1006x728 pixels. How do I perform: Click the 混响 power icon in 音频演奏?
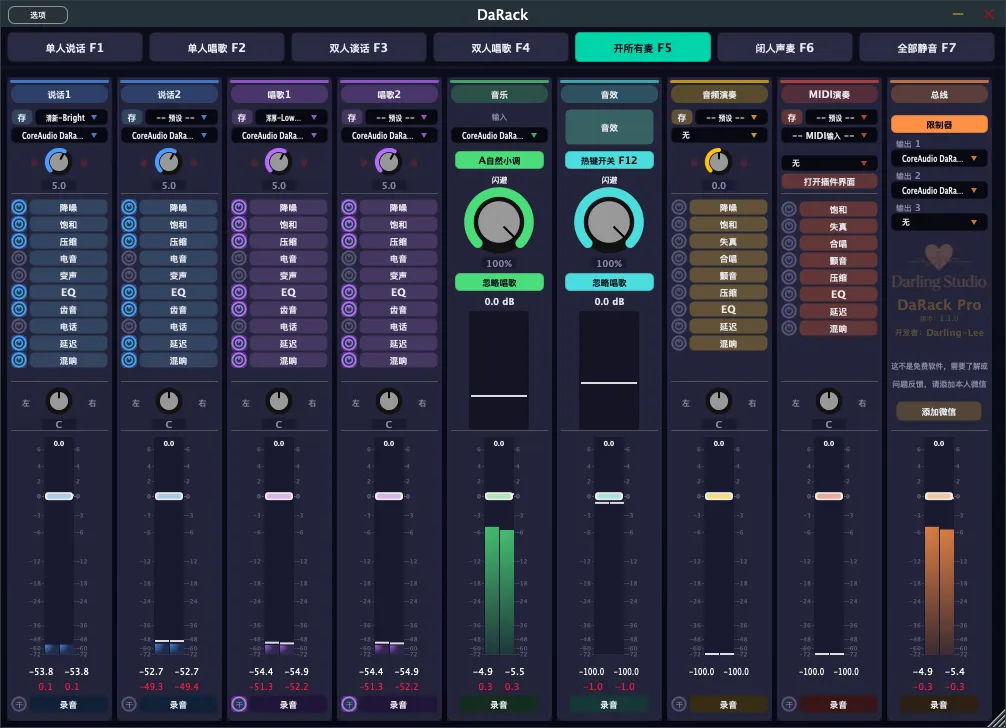coord(679,343)
